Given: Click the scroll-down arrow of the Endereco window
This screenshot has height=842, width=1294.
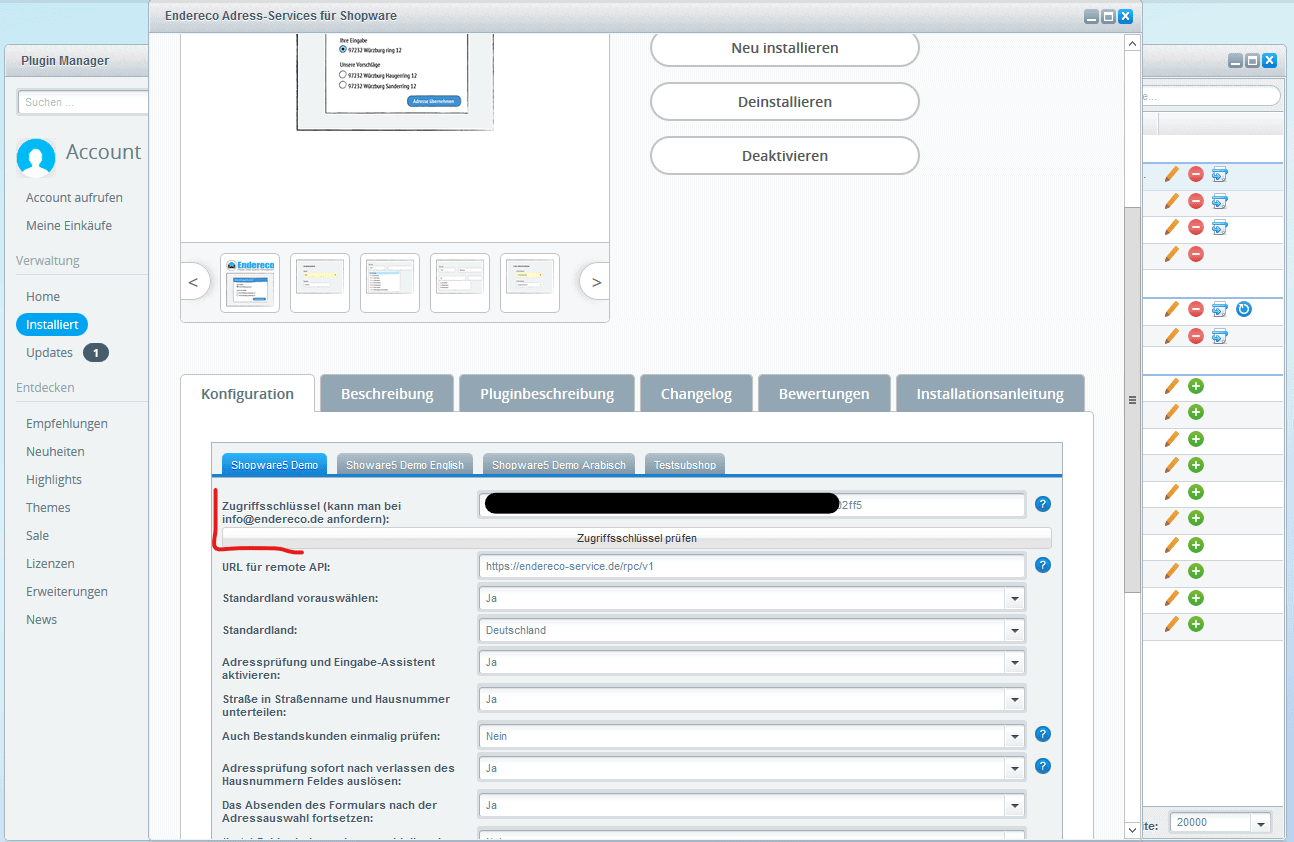Looking at the screenshot, I should (x=1132, y=829).
